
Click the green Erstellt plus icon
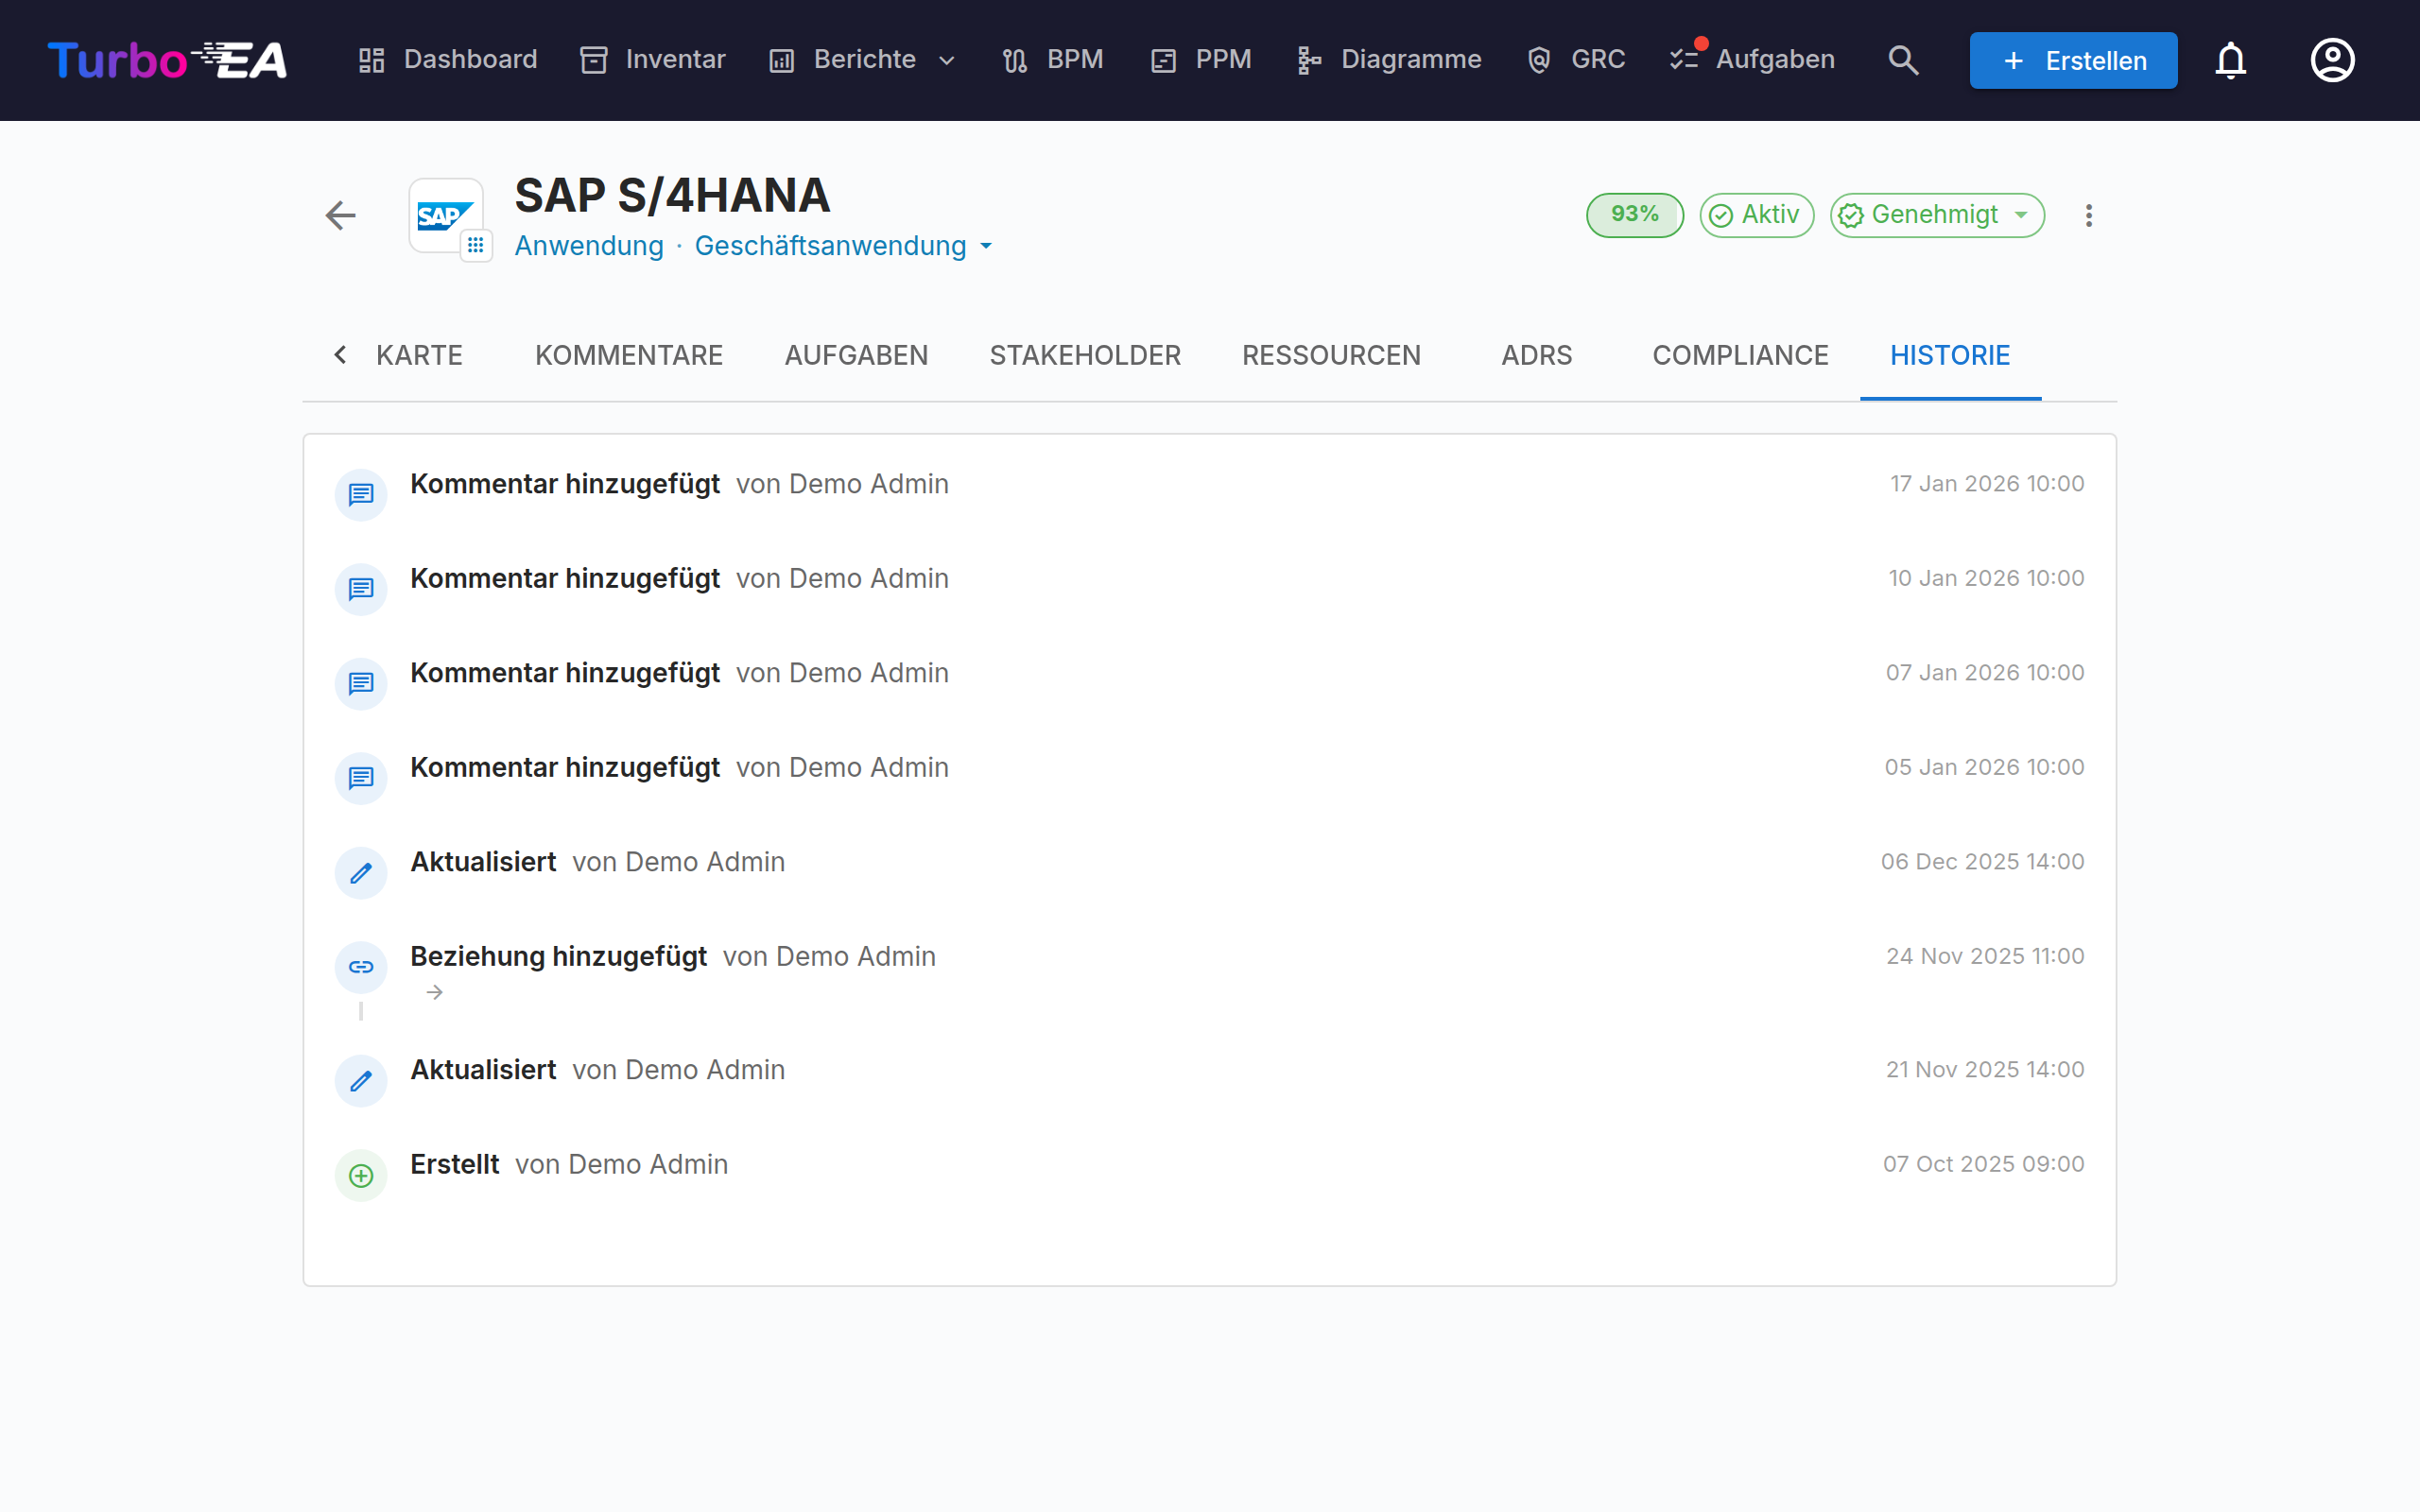[x=361, y=1175]
